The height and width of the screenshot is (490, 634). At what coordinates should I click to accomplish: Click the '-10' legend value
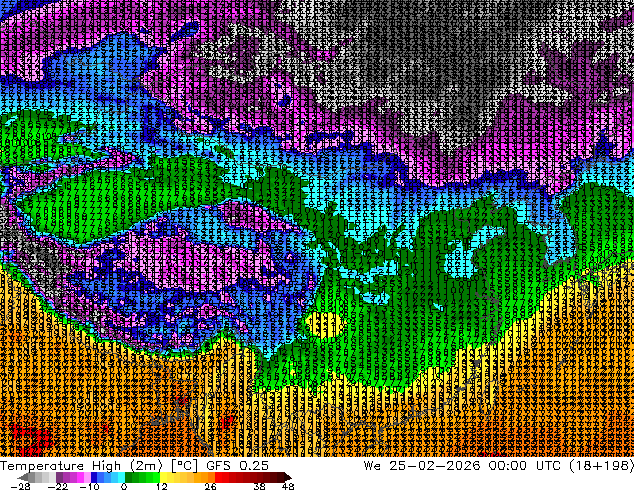point(90,486)
